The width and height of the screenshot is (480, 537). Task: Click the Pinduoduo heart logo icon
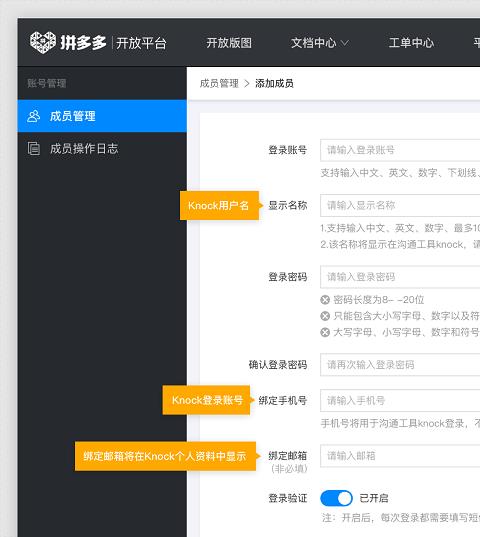(x=43, y=42)
